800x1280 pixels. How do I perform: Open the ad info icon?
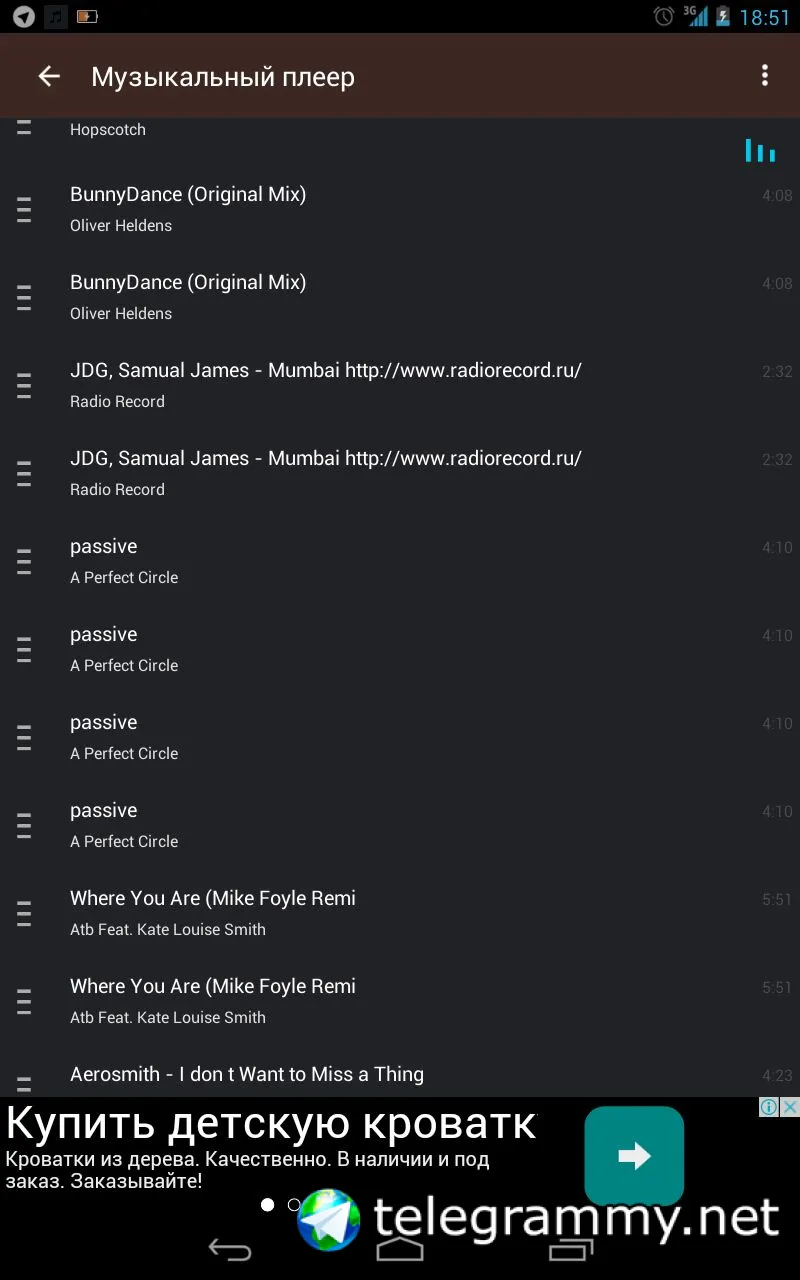[769, 1107]
